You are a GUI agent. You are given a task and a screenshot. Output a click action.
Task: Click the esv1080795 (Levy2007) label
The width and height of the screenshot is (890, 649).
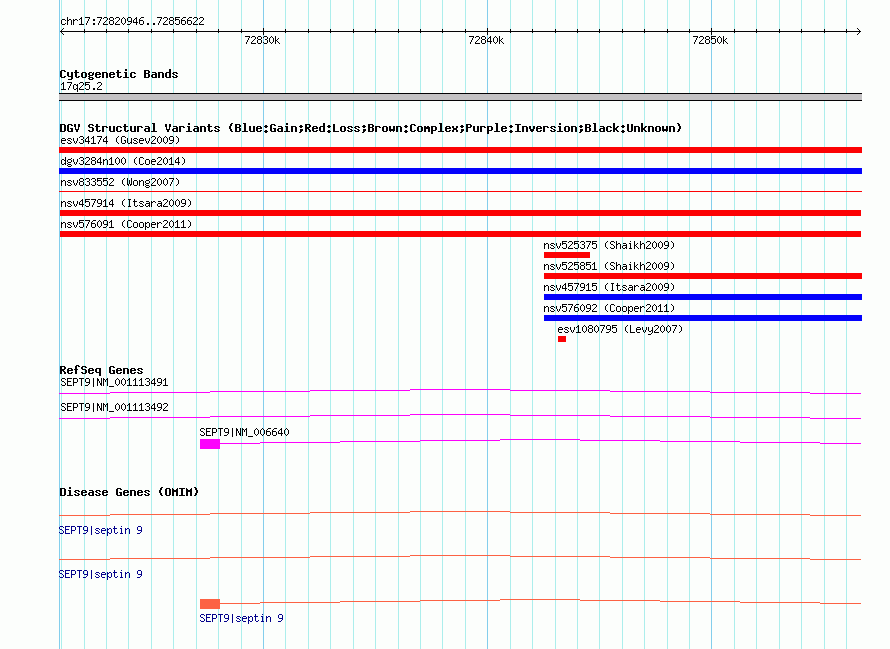coord(620,329)
